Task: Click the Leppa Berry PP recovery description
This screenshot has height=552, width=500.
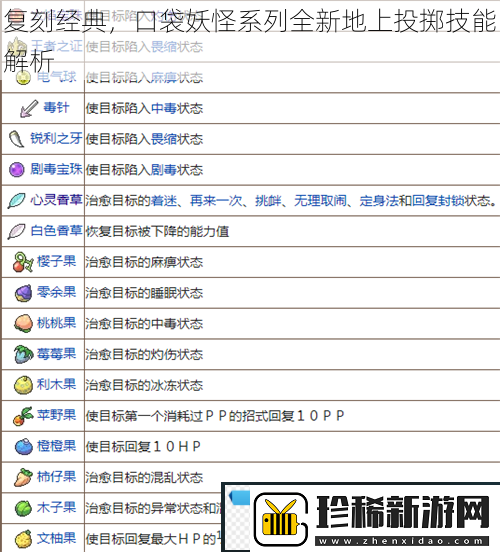Action: click(x=215, y=416)
